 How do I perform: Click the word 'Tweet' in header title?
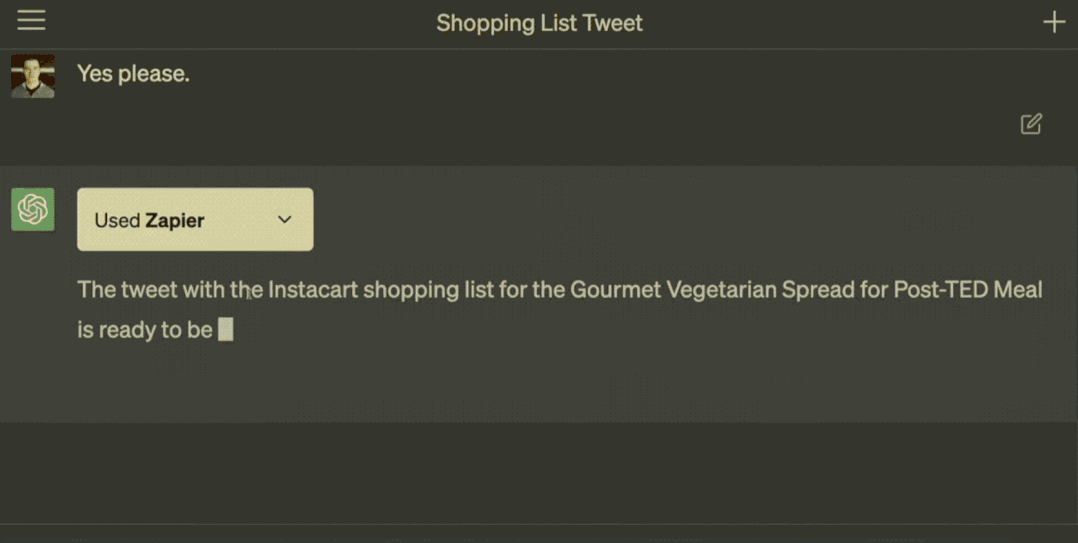click(613, 23)
